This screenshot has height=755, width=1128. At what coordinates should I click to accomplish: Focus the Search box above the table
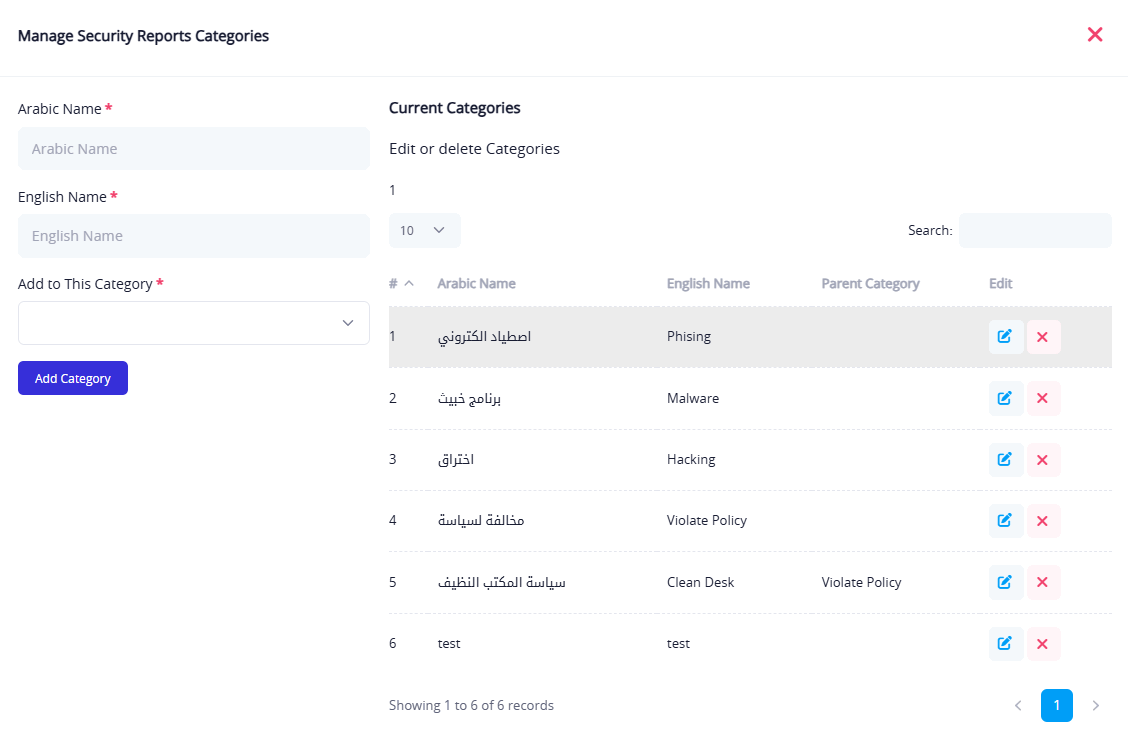point(1035,230)
